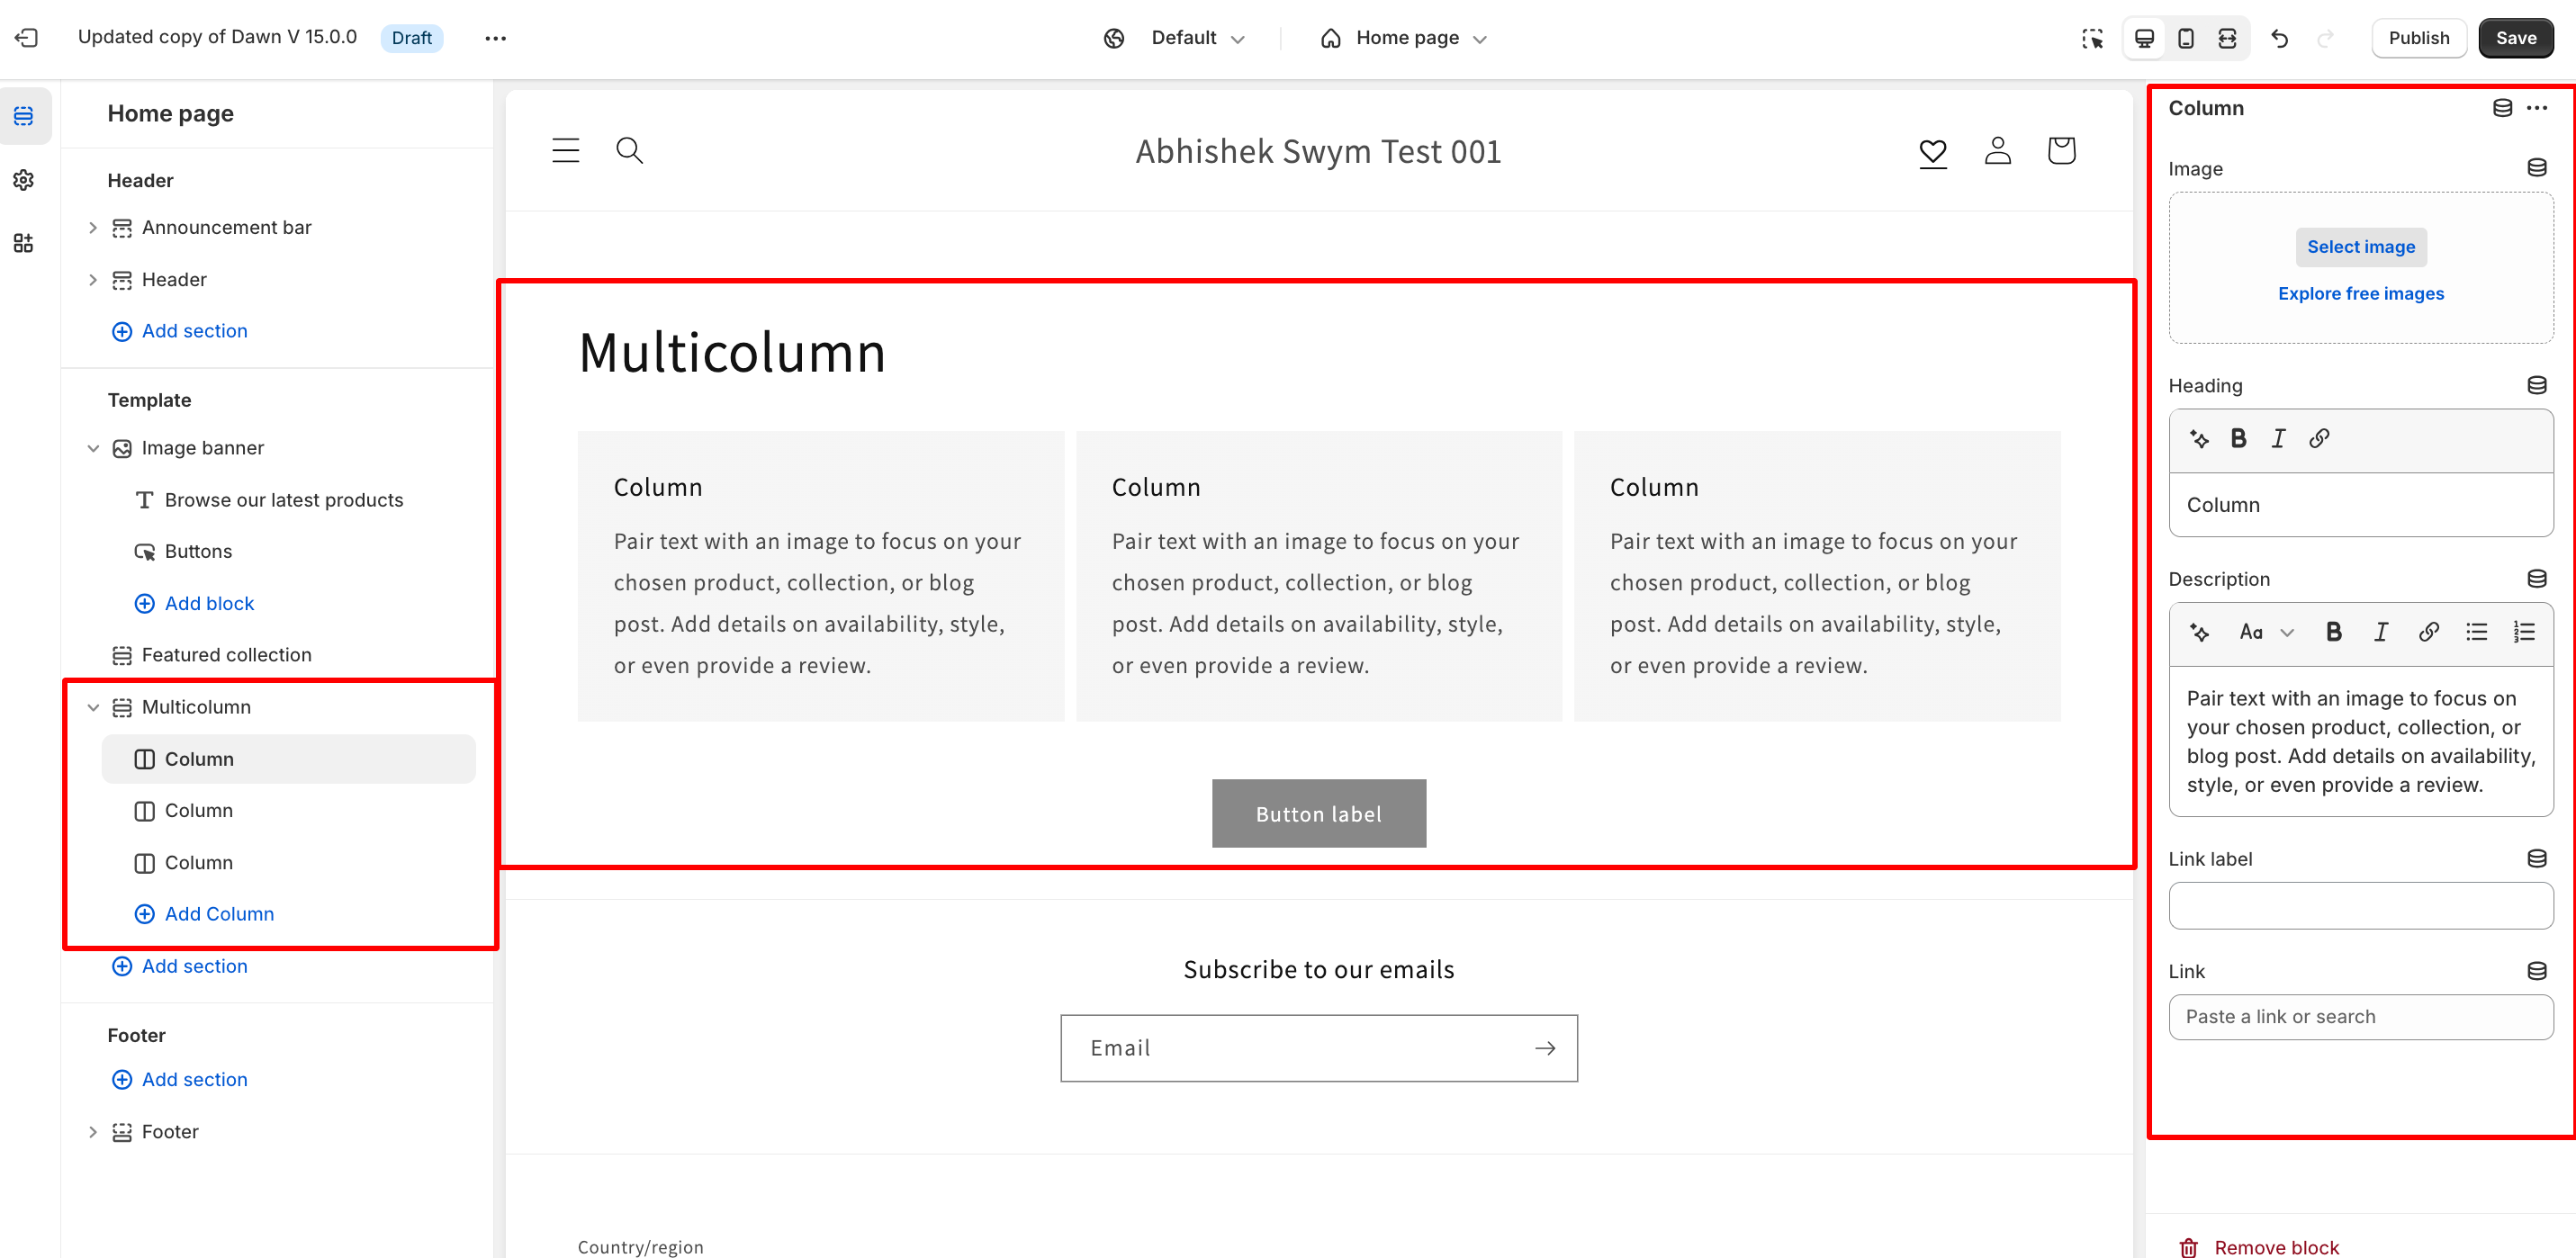Viewport: 2576px width, 1258px height.
Task: Click the undo arrow in top bar
Action: coord(2279,38)
